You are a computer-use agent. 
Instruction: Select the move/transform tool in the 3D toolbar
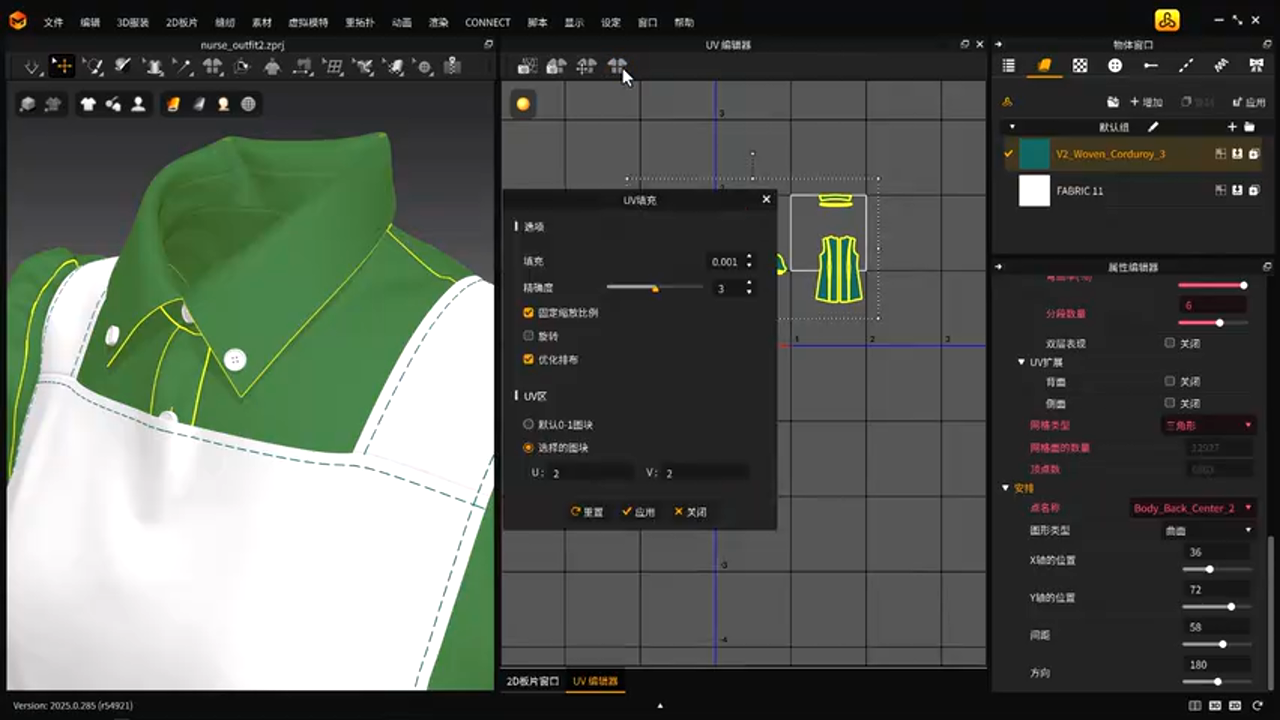(x=62, y=66)
